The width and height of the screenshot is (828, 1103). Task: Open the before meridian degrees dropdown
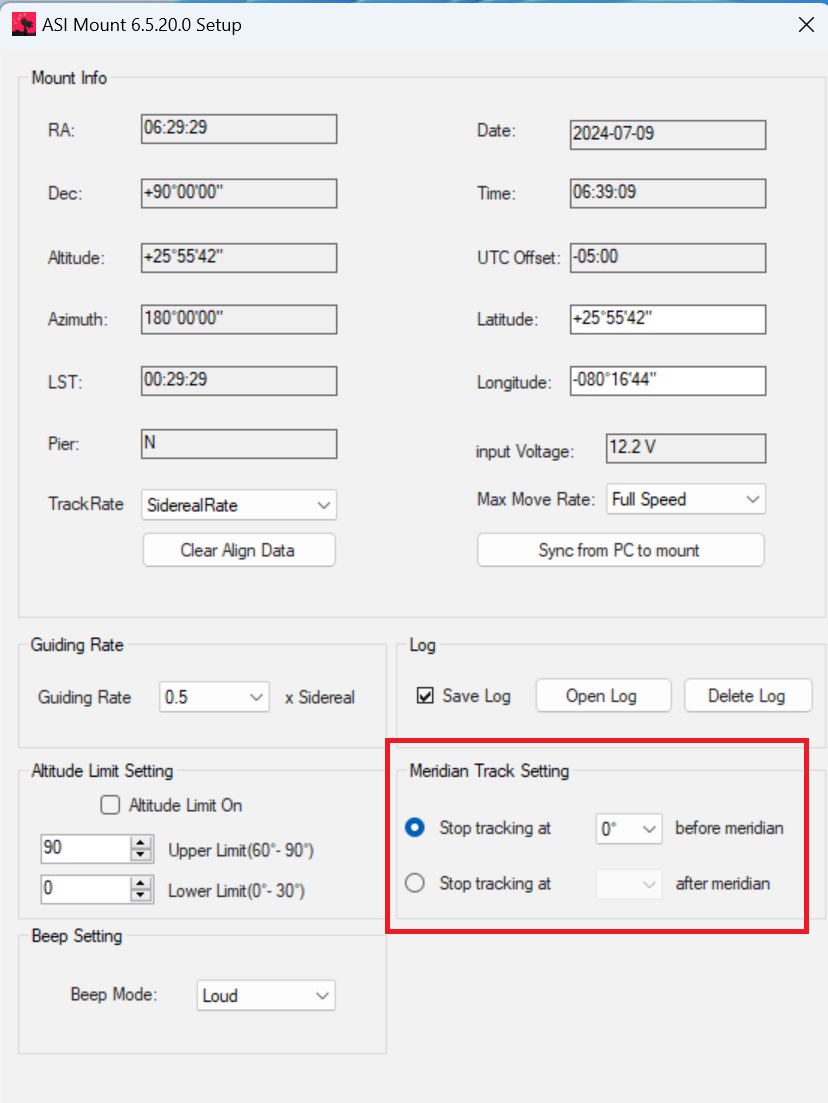[628, 829]
